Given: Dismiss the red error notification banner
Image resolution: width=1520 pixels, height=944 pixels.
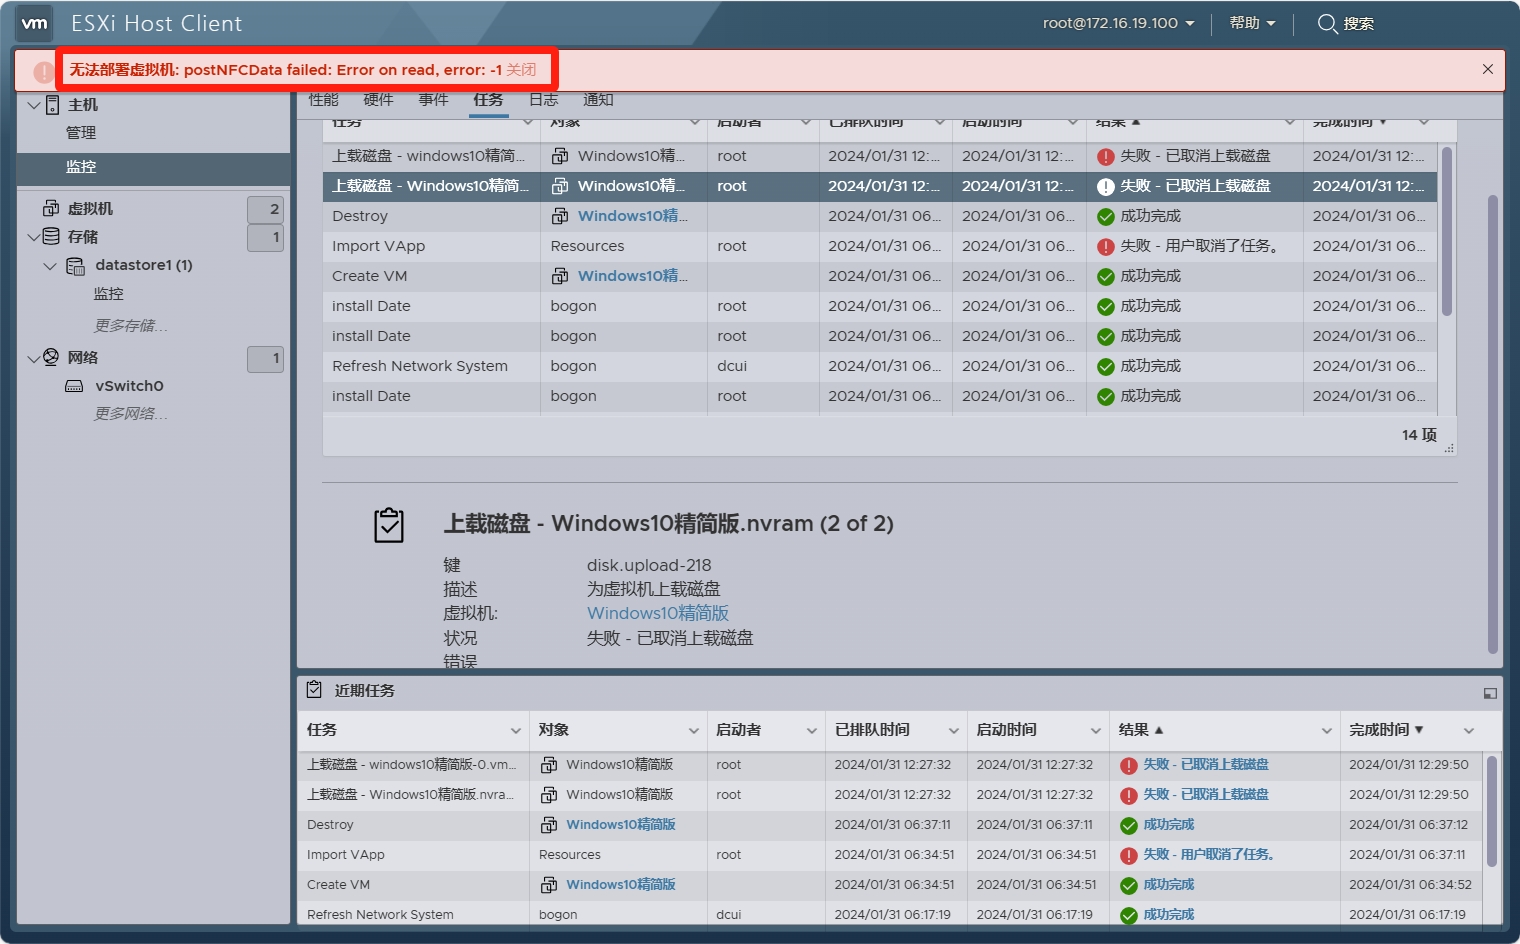Looking at the screenshot, I should pyautogui.click(x=1488, y=69).
